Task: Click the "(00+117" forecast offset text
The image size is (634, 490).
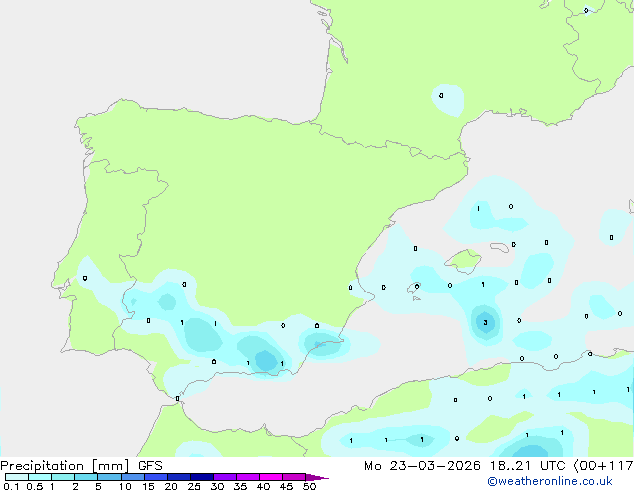Action: tap(603, 466)
